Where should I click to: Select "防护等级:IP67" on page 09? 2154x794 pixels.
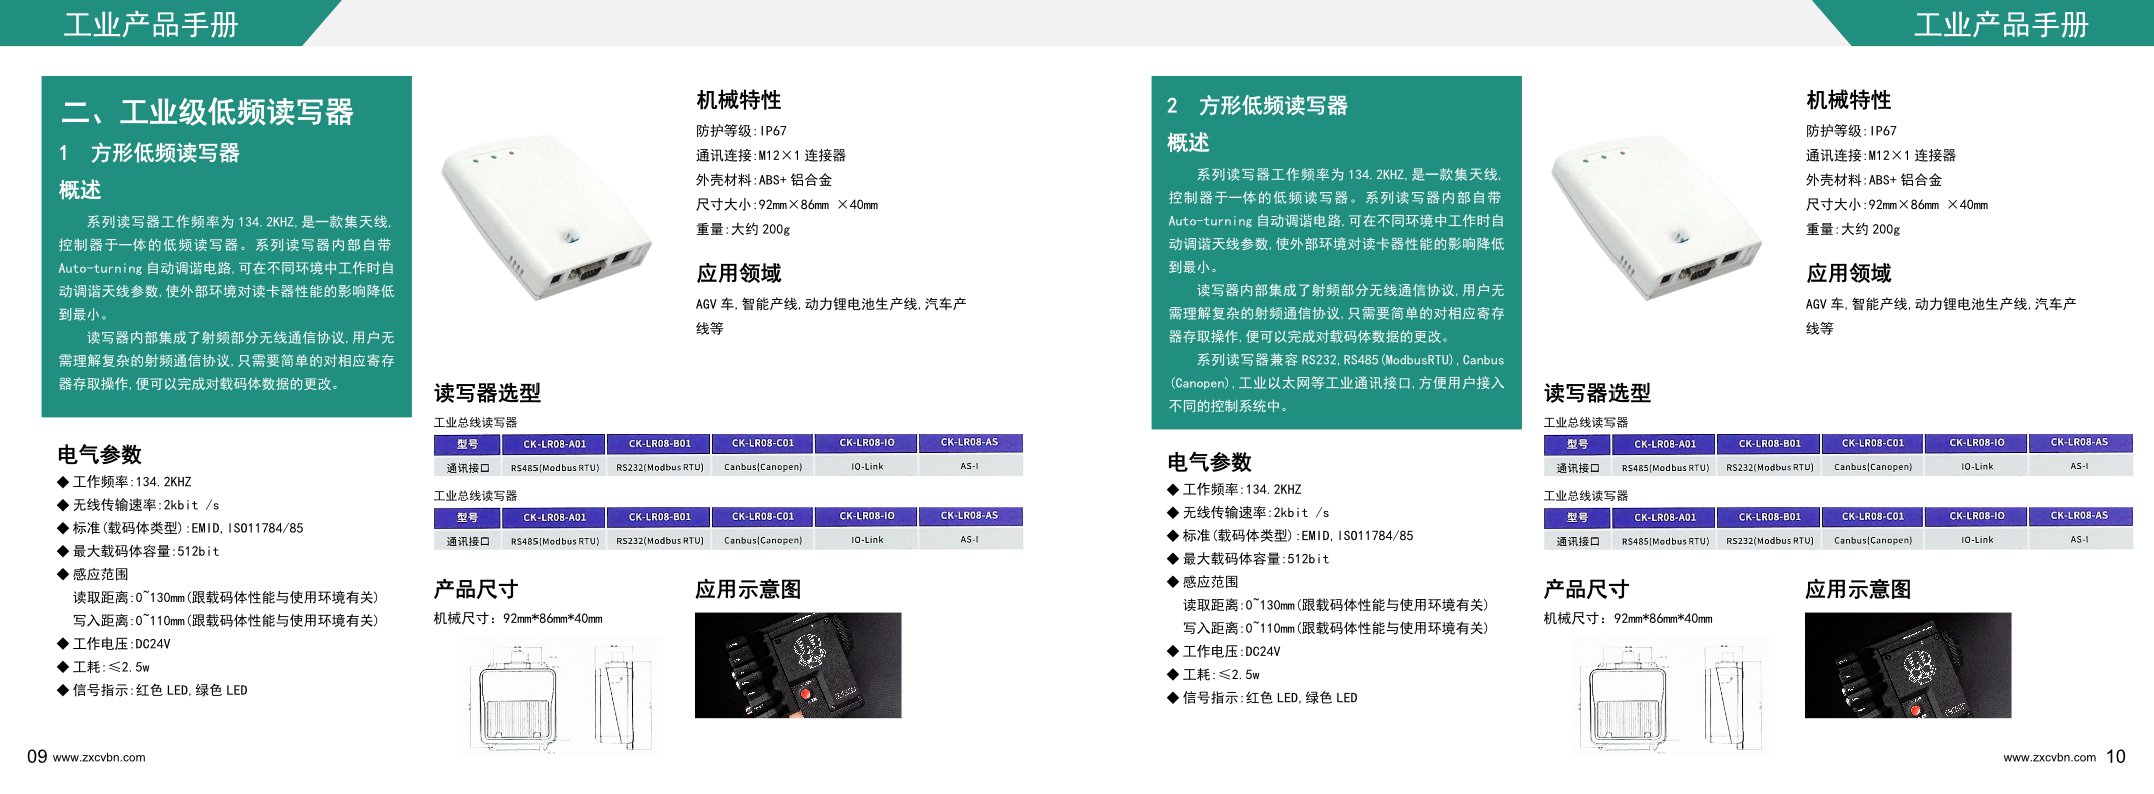click(x=741, y=131)
